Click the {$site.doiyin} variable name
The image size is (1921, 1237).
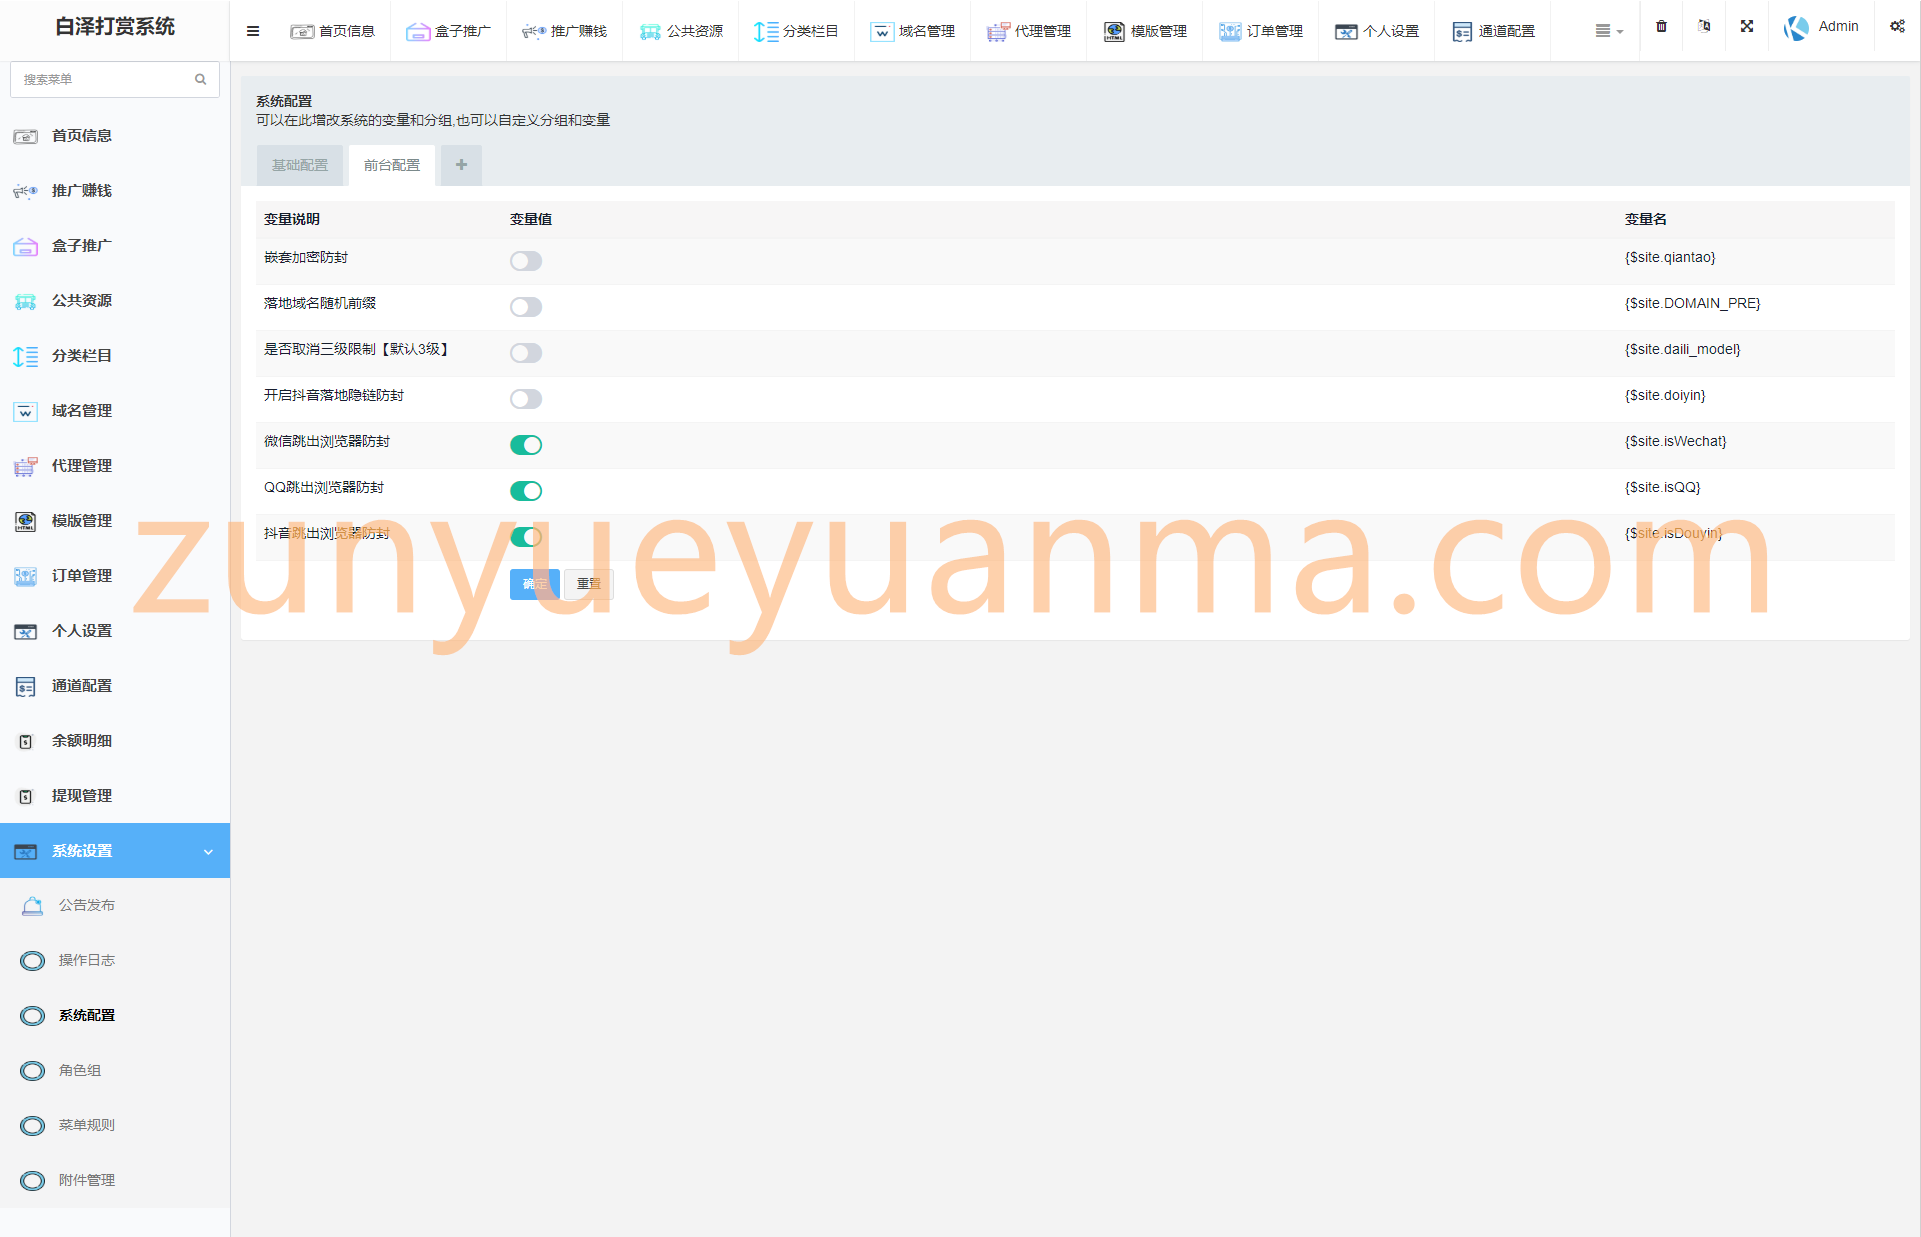coord(1665,396)
